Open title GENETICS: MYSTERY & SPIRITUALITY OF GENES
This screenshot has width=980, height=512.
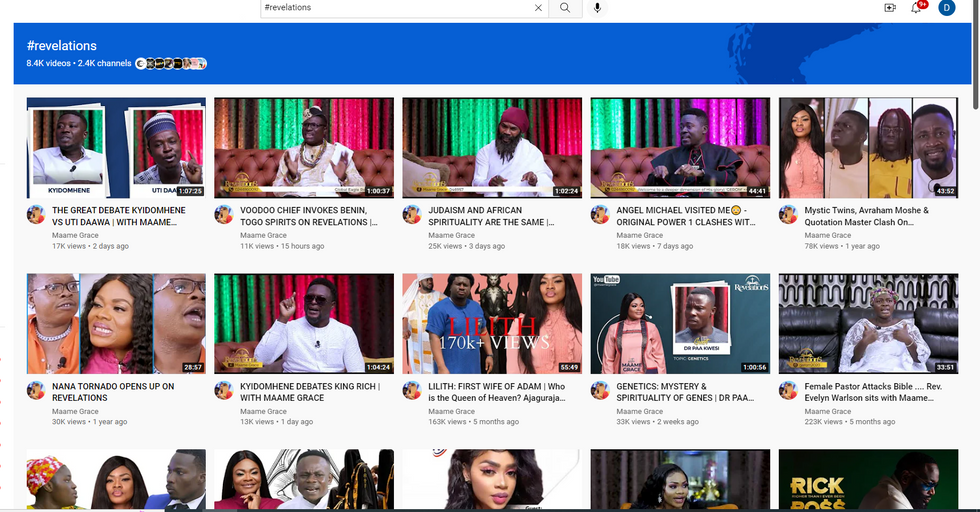pos(685,392)
